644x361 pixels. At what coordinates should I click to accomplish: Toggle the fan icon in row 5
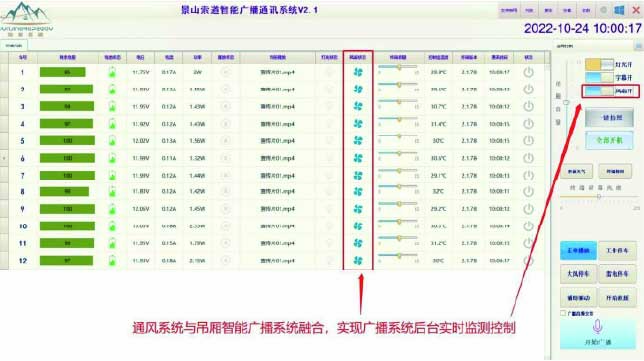[358, 140]
